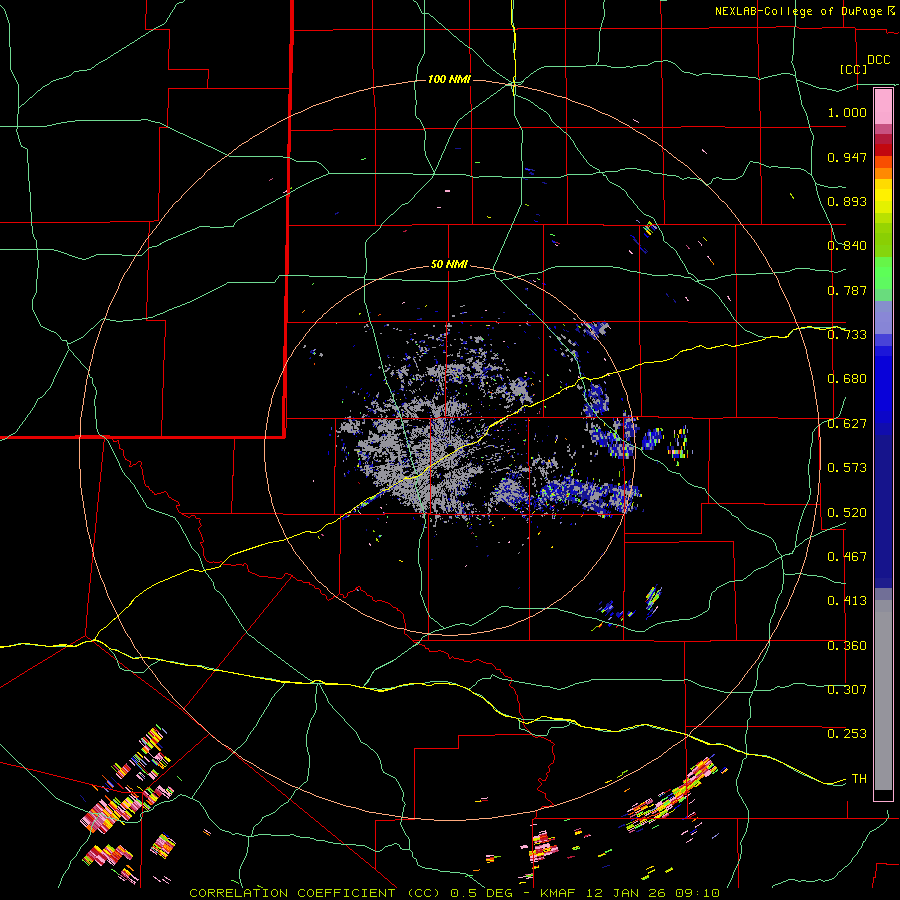900x900 pixels.
Task: Select the 50 NMI range ring label
Action: (449, 265)
